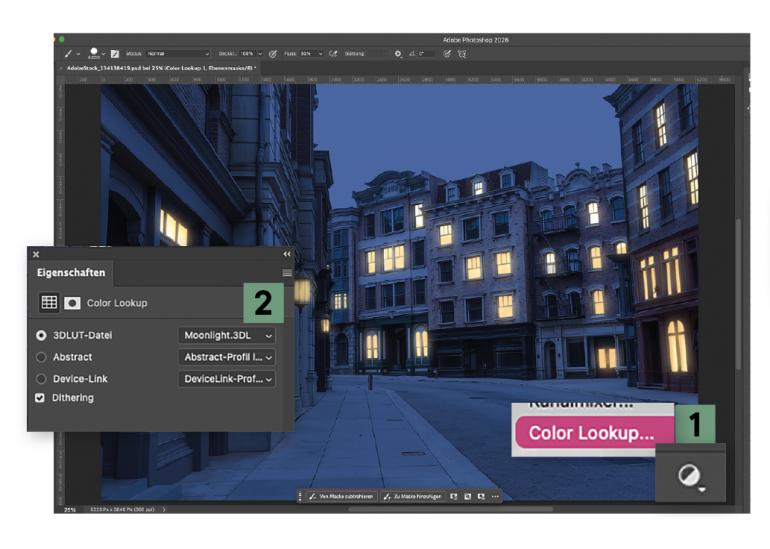Open the Eigenschaften panel menu
Viewport: 770px width, 549px height.
point(287,273)
